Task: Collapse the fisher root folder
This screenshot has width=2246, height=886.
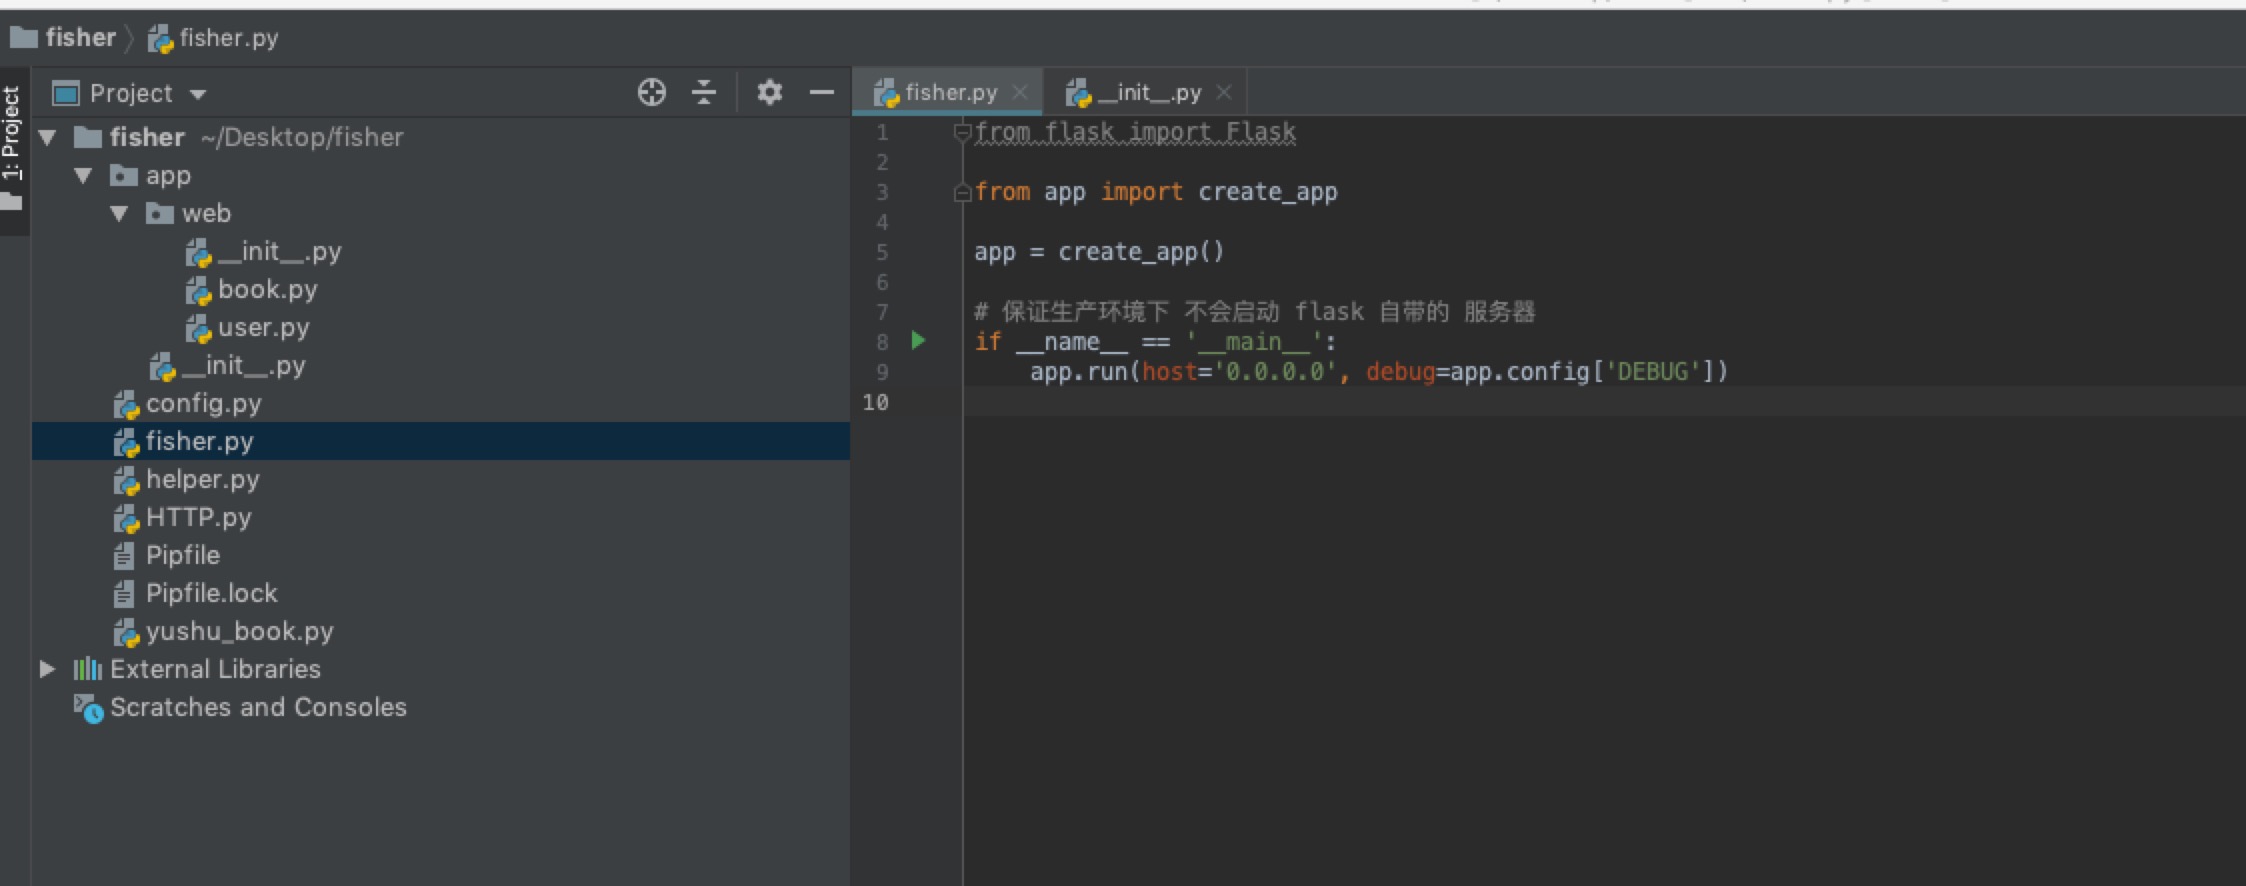Action: (x=47, y=137)
